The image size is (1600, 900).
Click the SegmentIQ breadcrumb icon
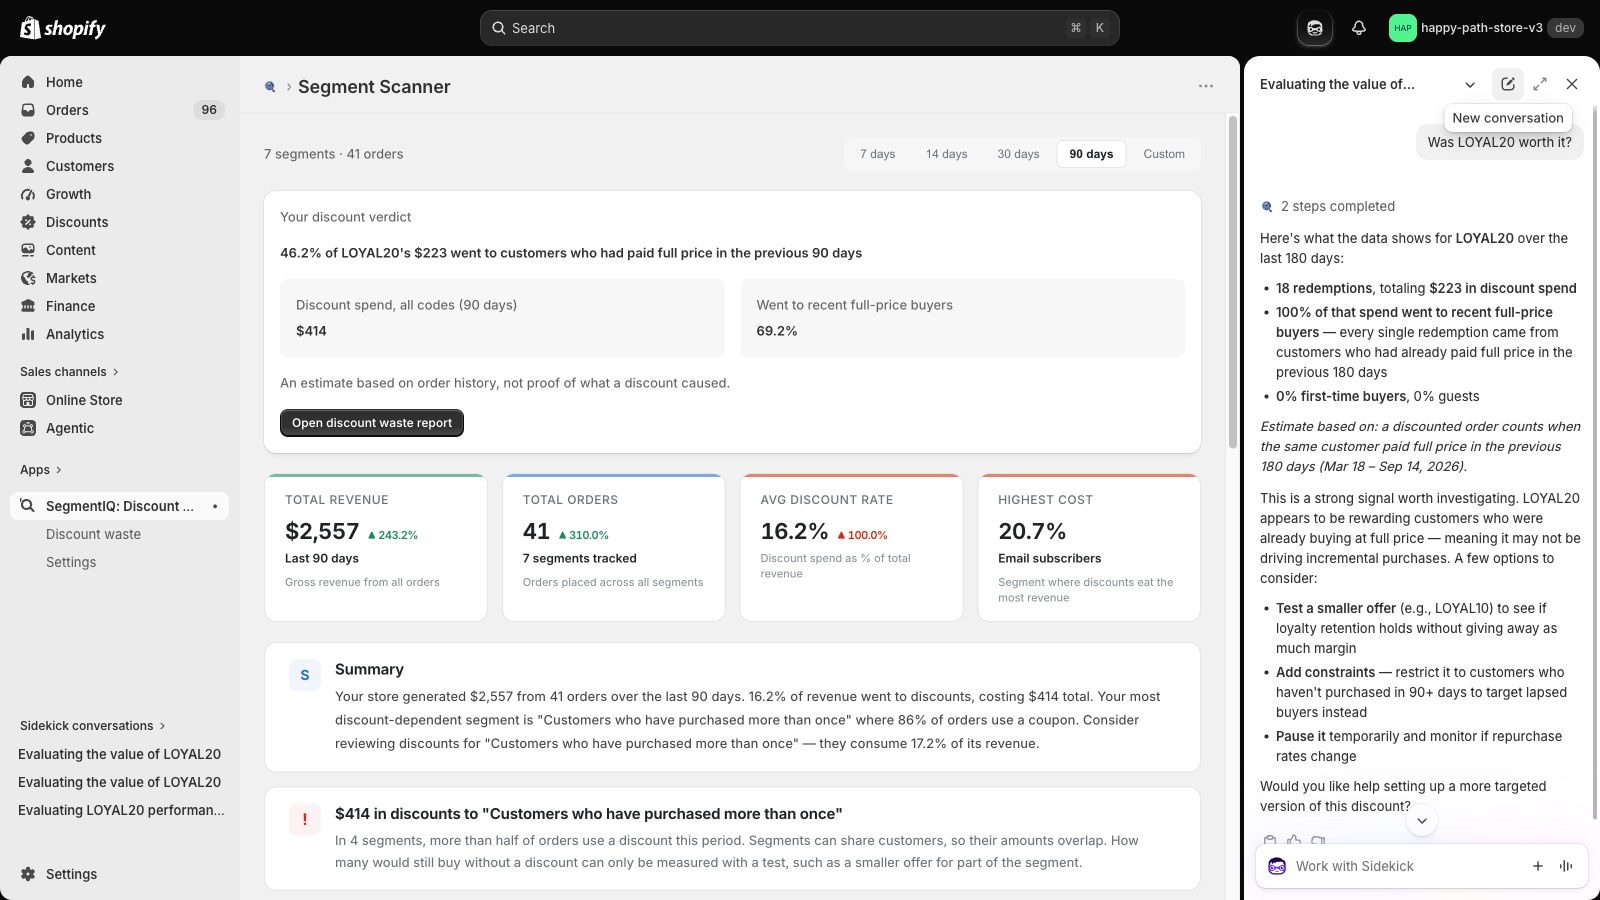pyautogui.click(x=270, y=87)
